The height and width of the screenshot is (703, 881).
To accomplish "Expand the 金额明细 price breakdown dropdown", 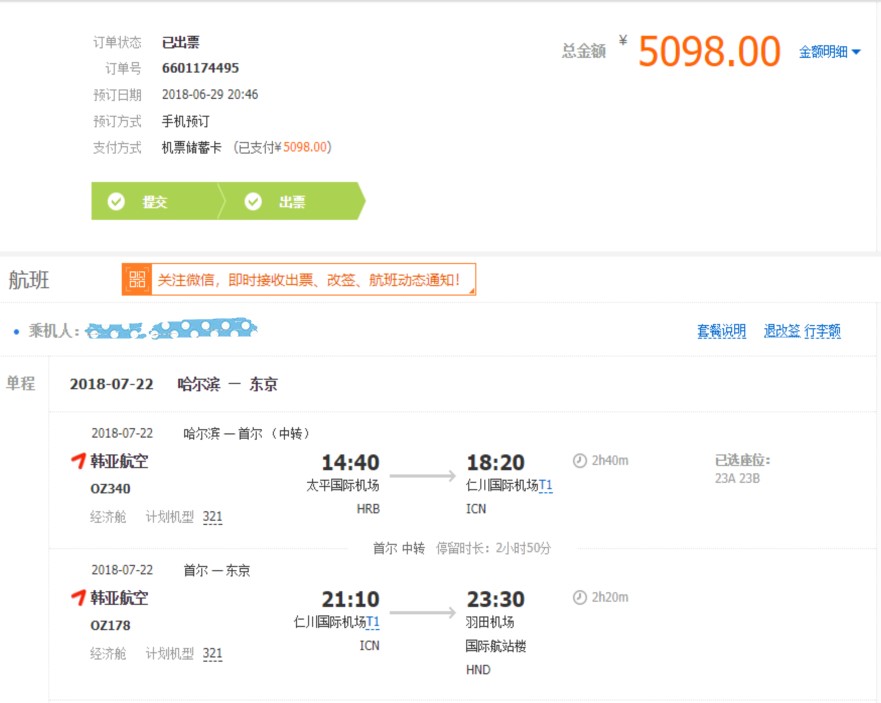I will (829, 52).
